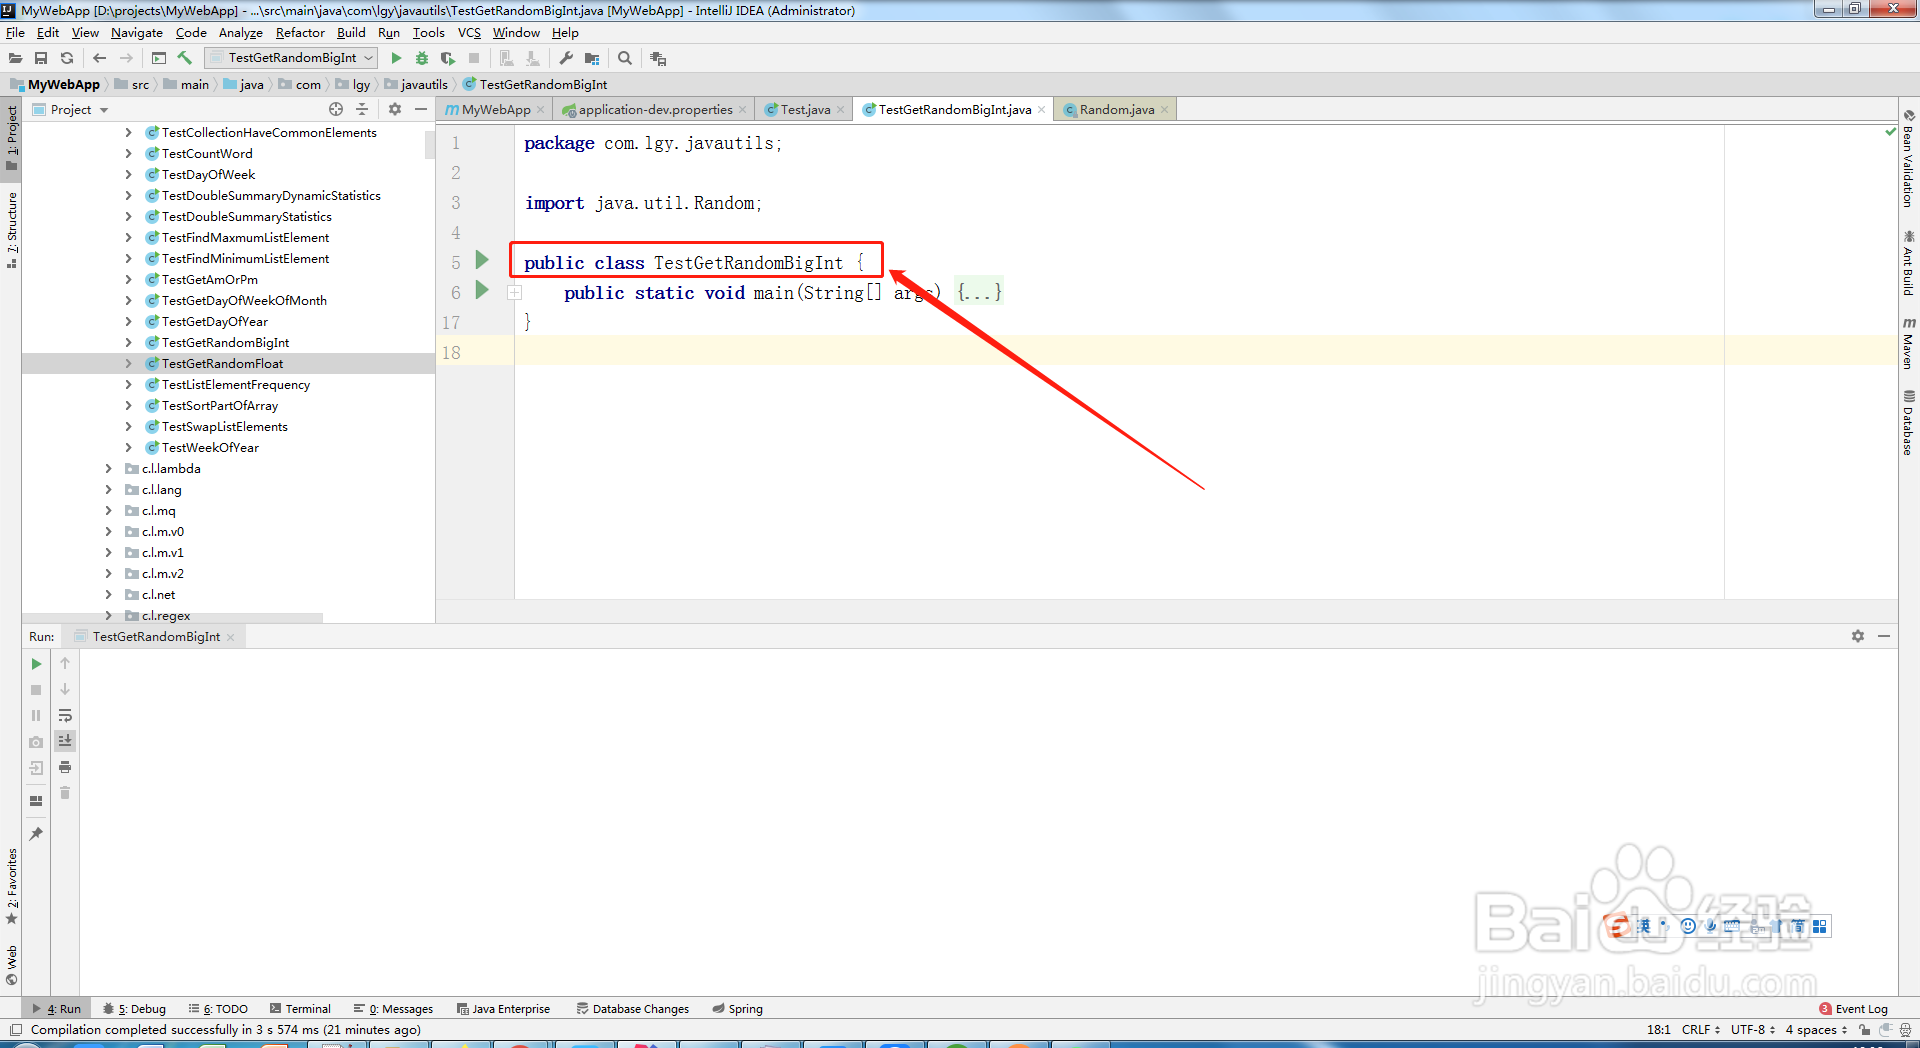Collapse all nodes in the Project panel
Screen dimensions: 1920x1048
[x=362, y=109]
